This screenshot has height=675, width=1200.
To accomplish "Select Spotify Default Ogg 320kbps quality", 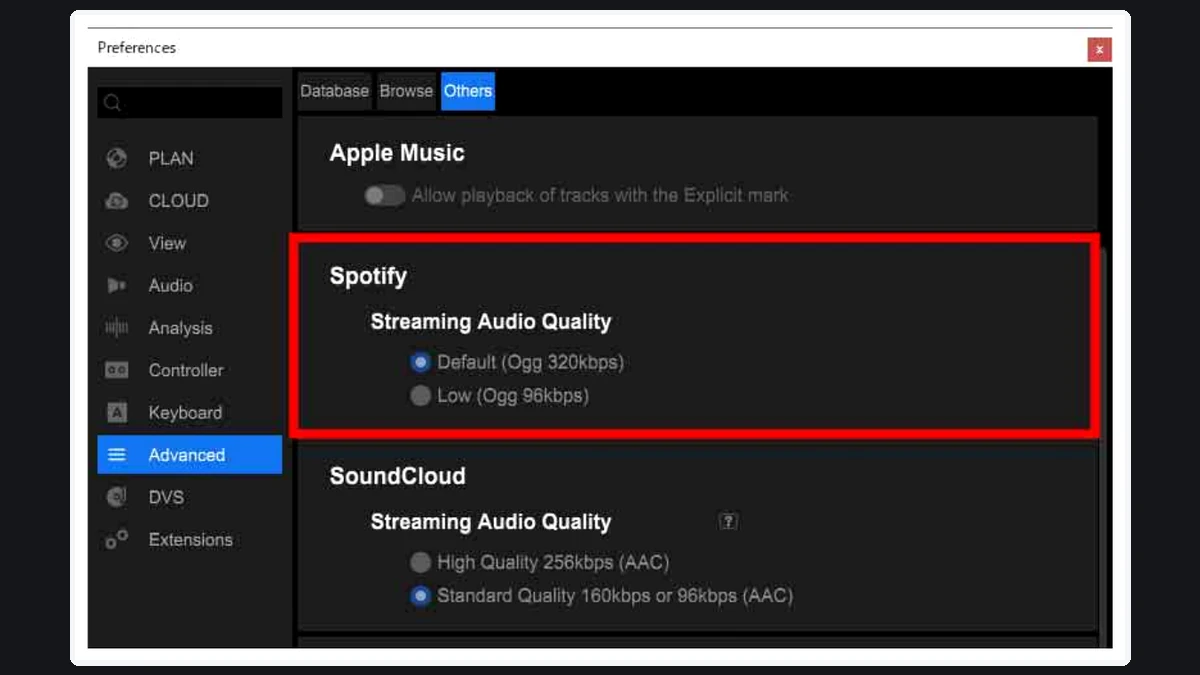I will (421, 362).
